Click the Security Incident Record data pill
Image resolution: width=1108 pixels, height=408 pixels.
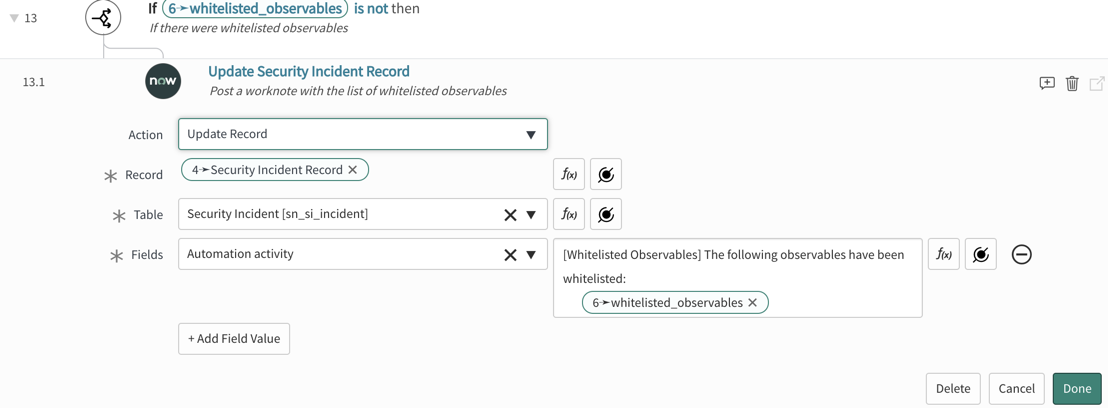[x=275, y=170]
